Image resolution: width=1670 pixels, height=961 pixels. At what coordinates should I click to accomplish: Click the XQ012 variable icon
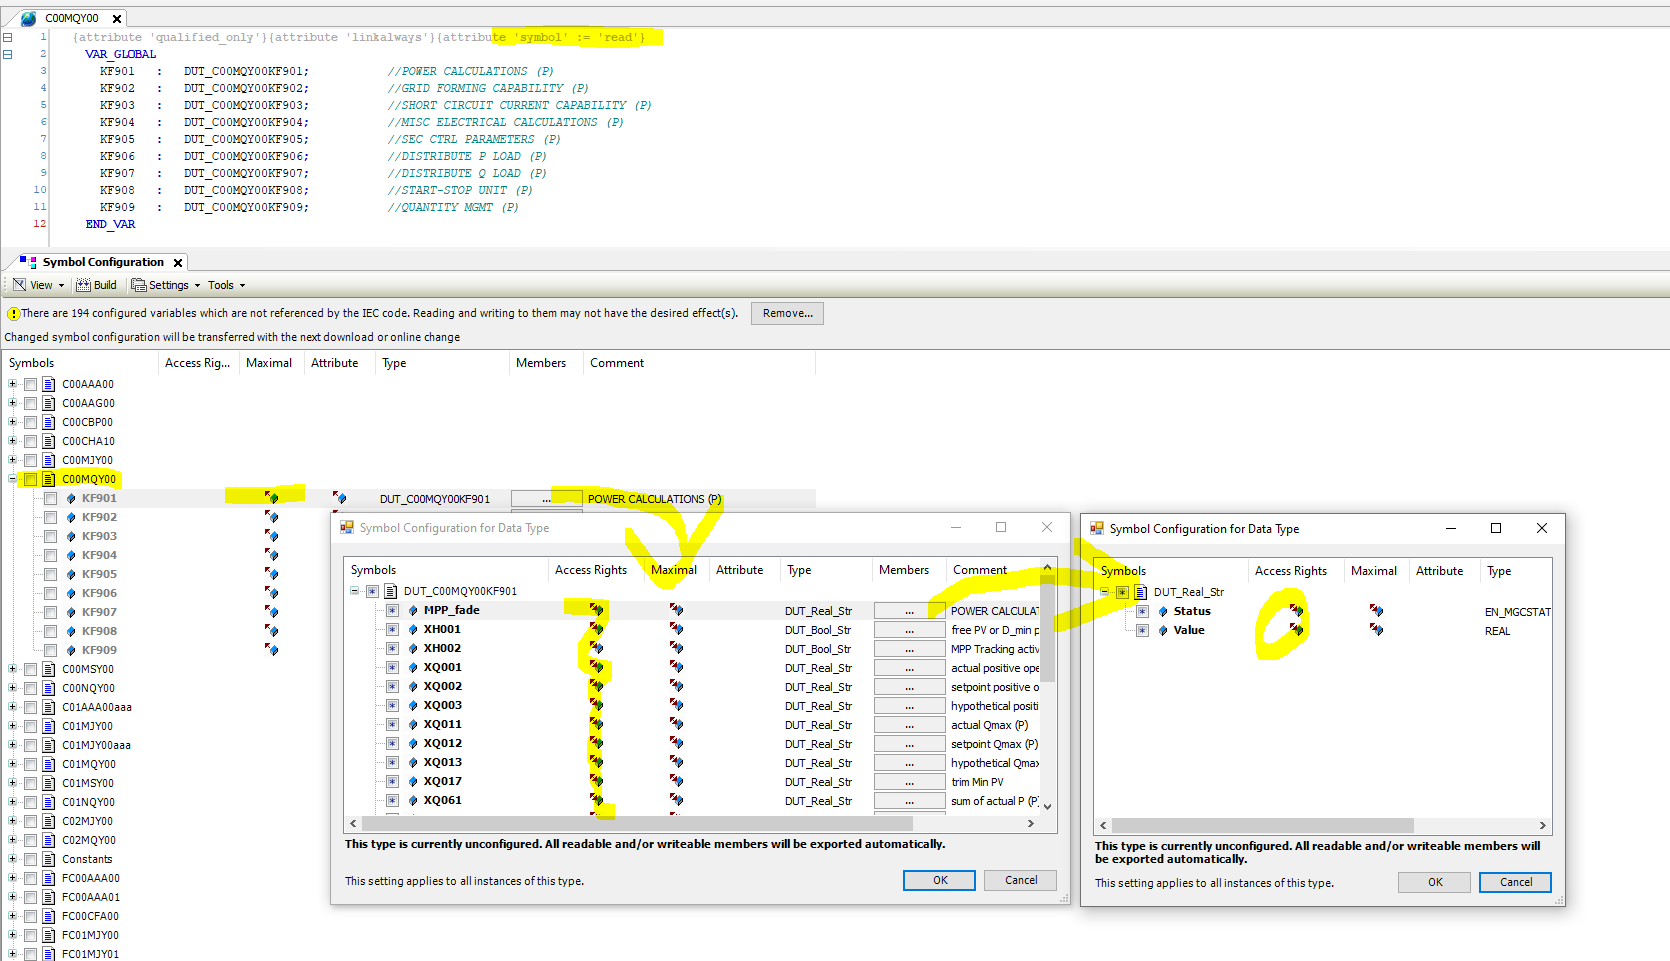click(x=413, y=743)
